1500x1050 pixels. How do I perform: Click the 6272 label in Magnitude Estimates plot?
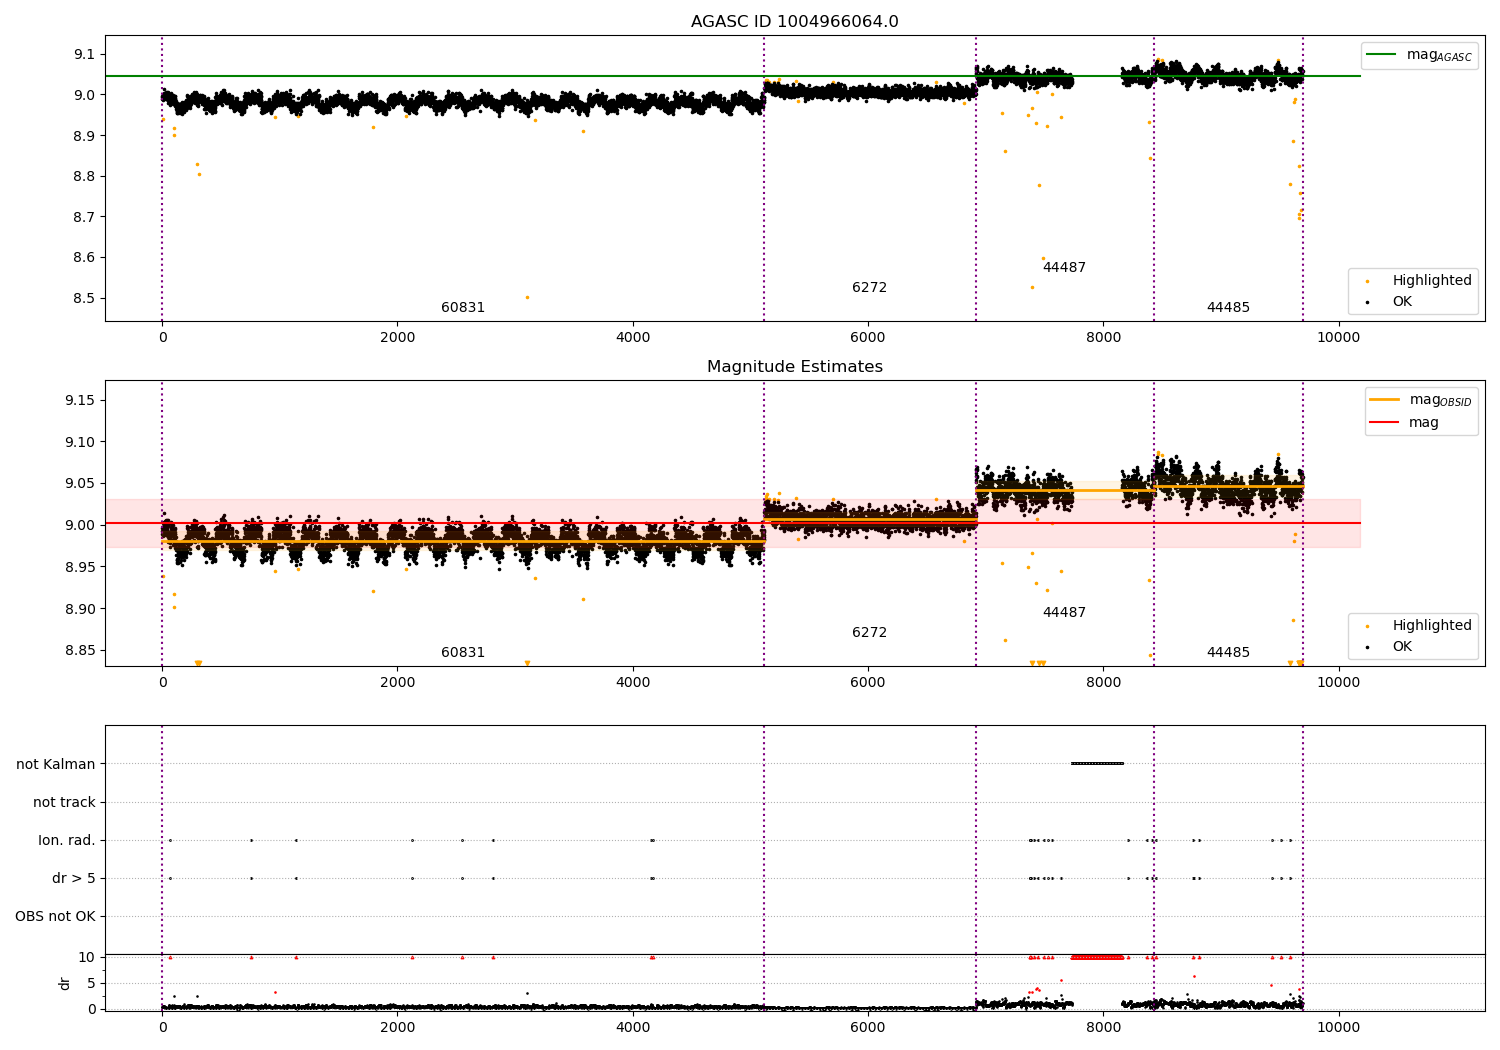coord(869,633)
